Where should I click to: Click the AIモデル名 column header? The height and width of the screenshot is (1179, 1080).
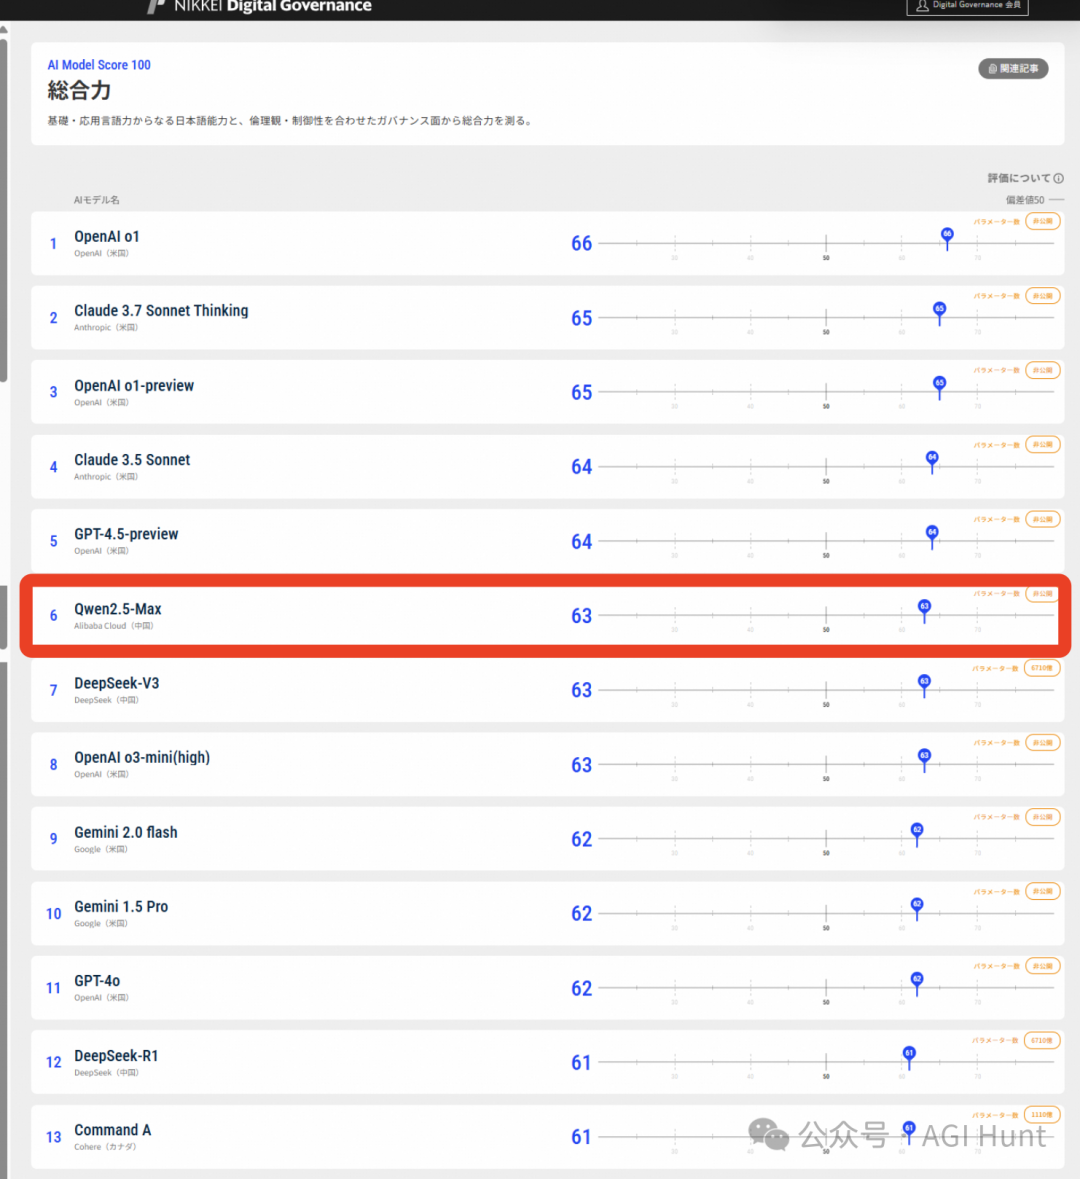coord(96,200)
